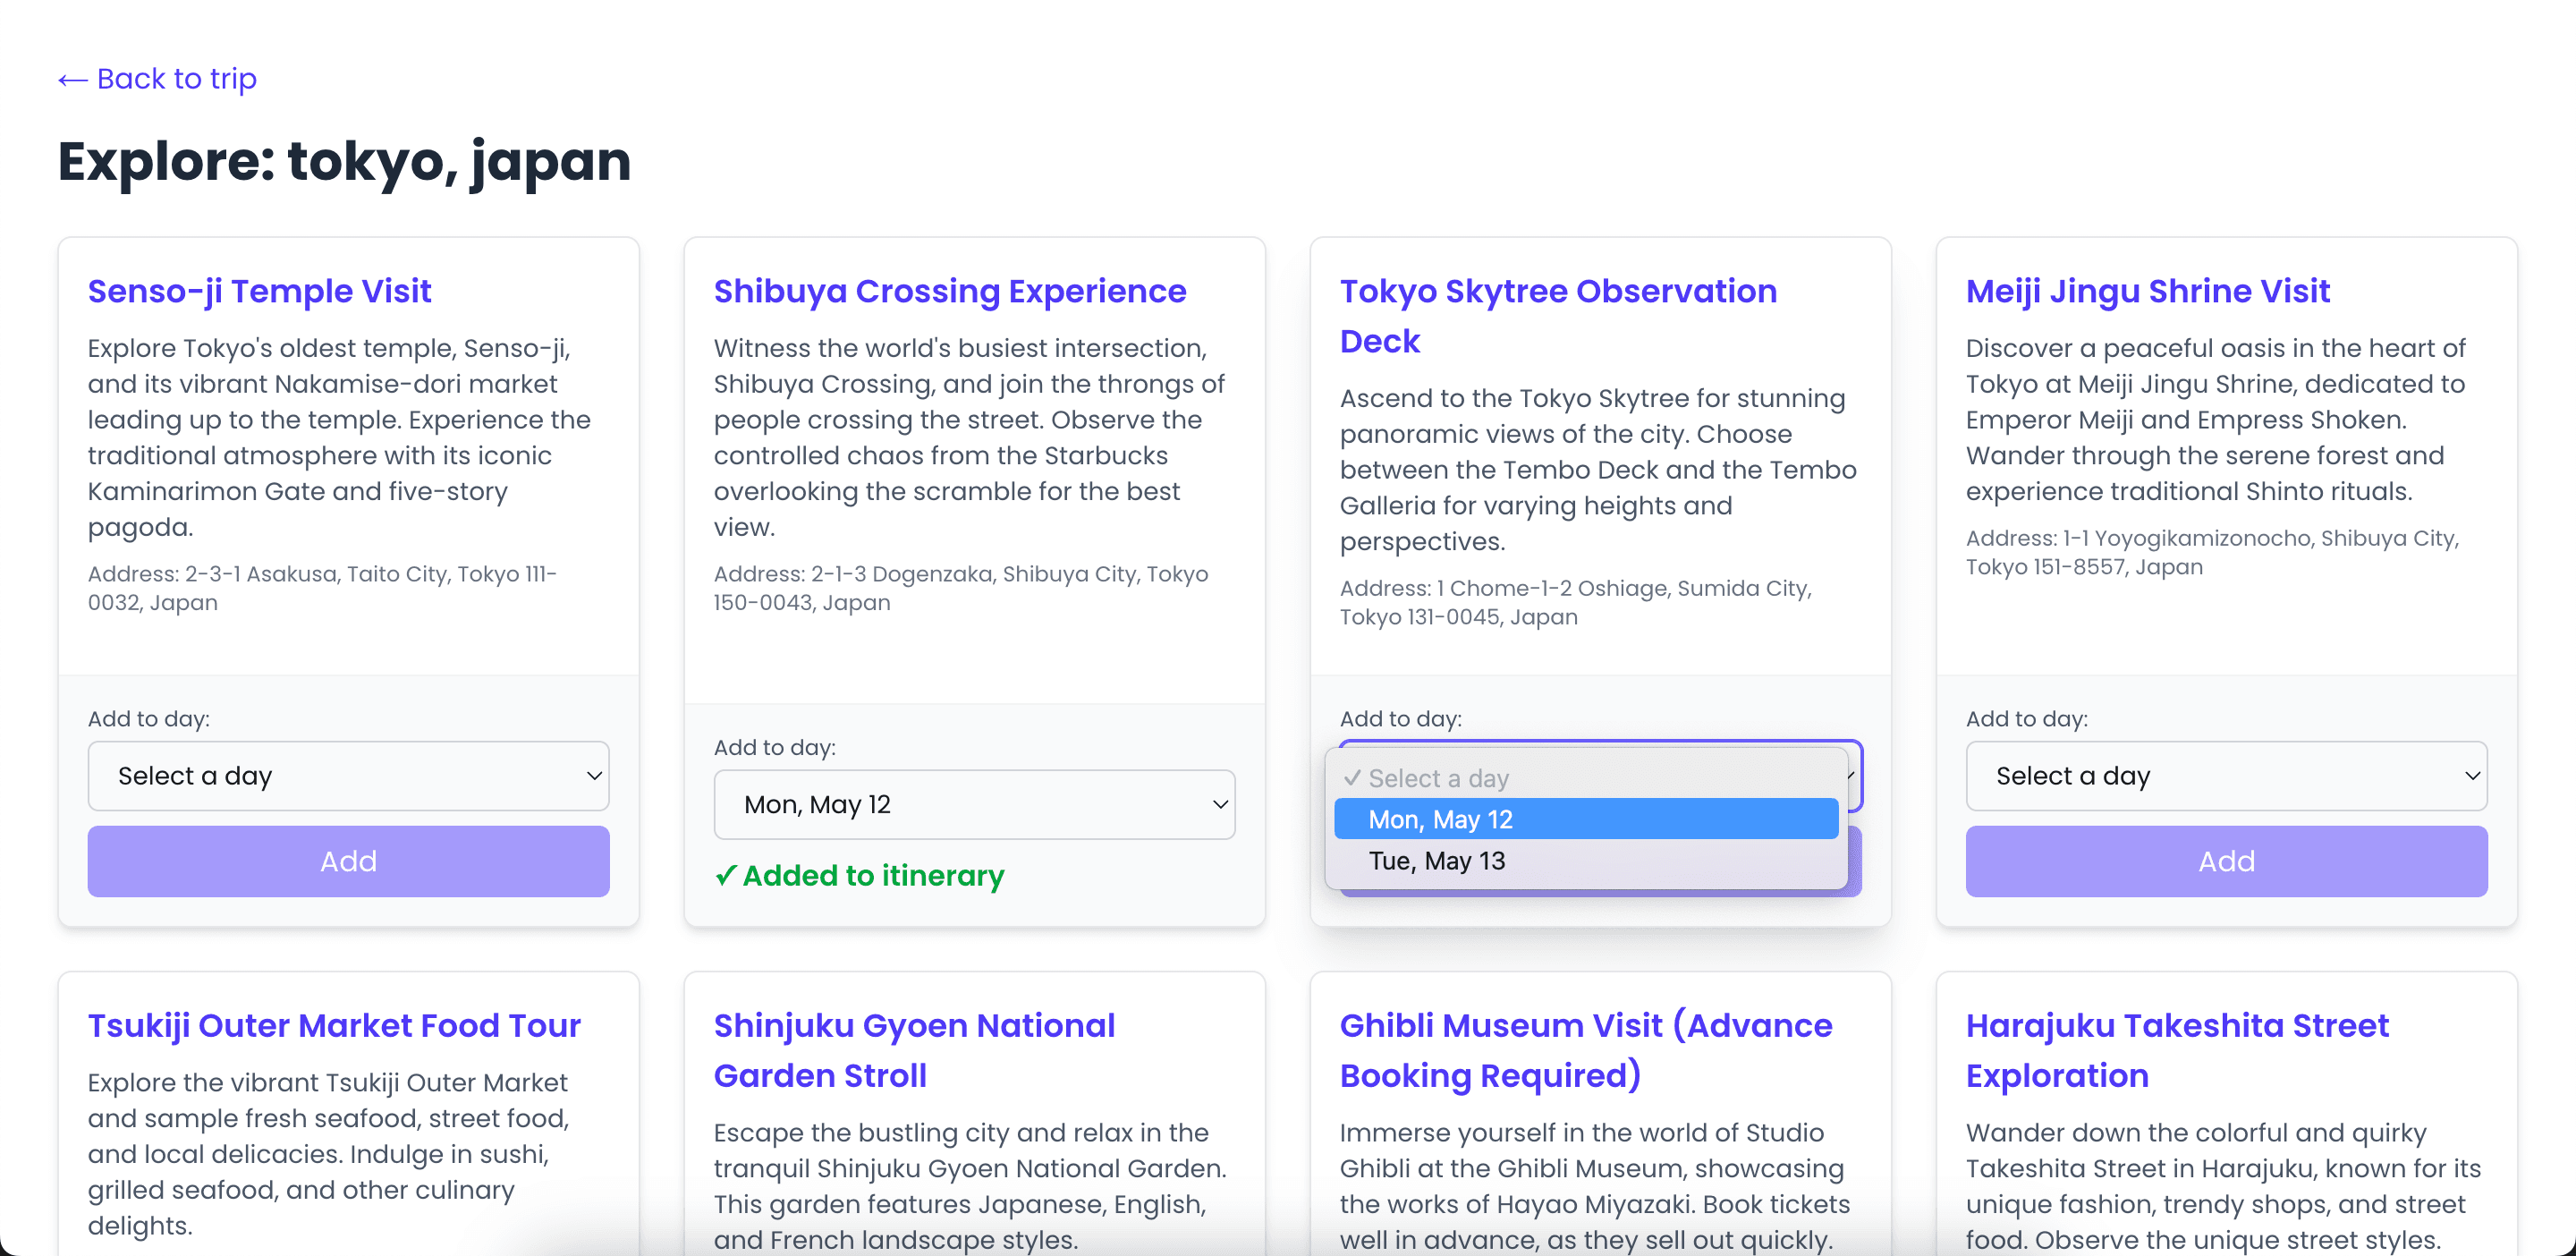This screenshot has height=1256, width=2576.
Task: Add Senso-ji Temple Visit to itinerary
Action: [348, 861]
